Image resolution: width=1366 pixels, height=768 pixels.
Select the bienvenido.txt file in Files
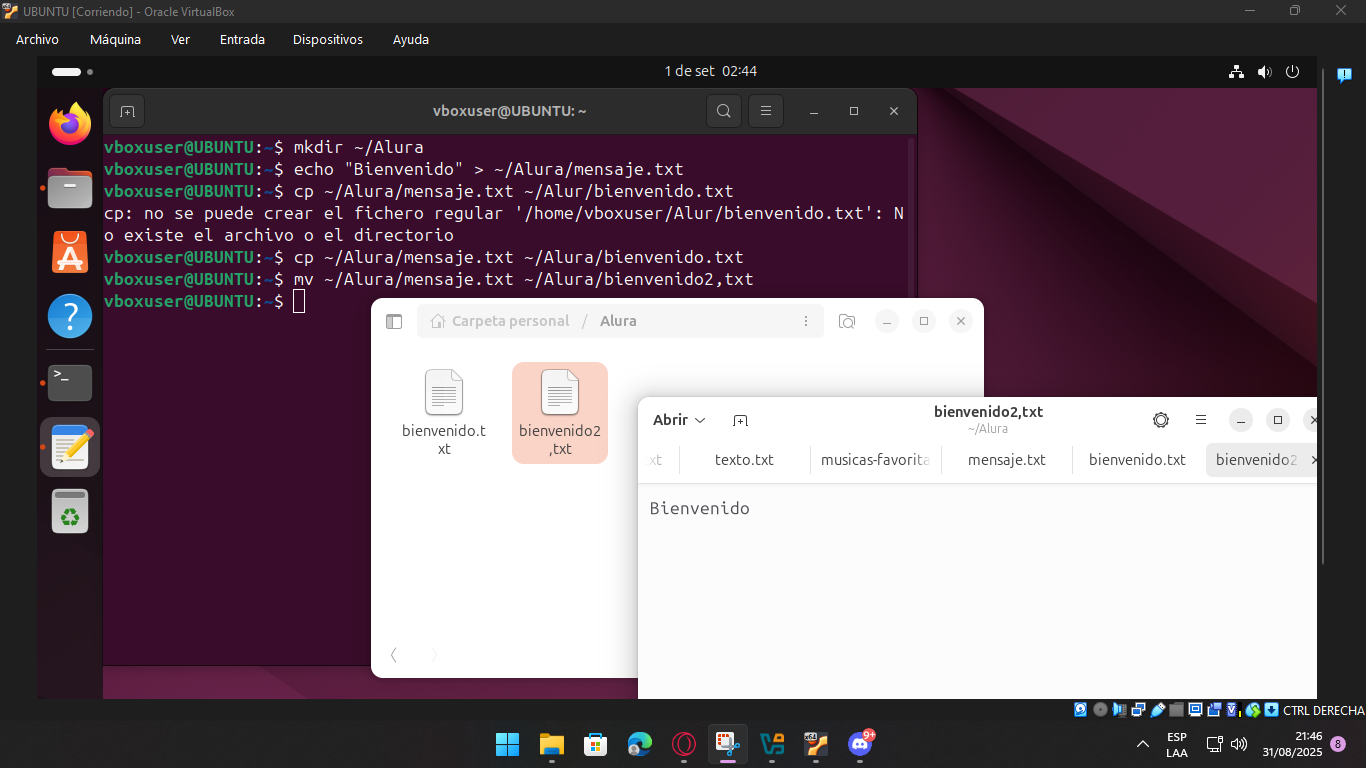coord(444,413)
